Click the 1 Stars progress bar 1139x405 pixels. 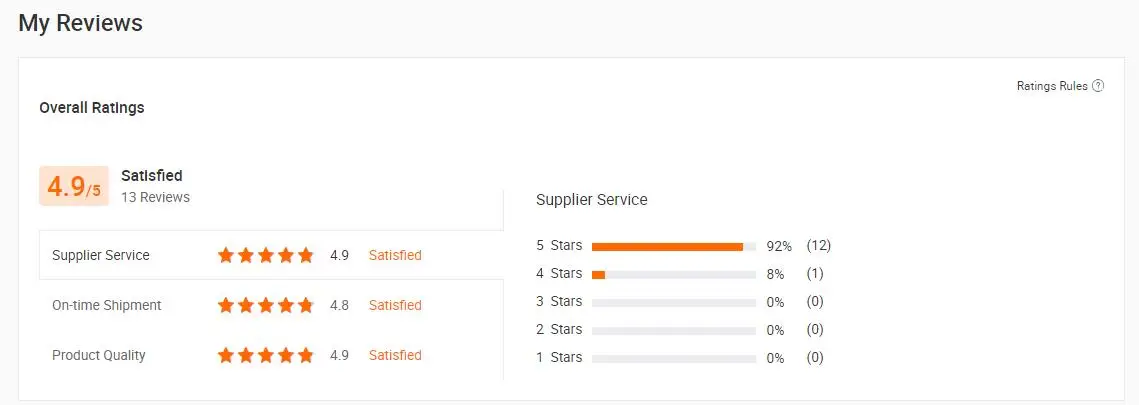673,358
